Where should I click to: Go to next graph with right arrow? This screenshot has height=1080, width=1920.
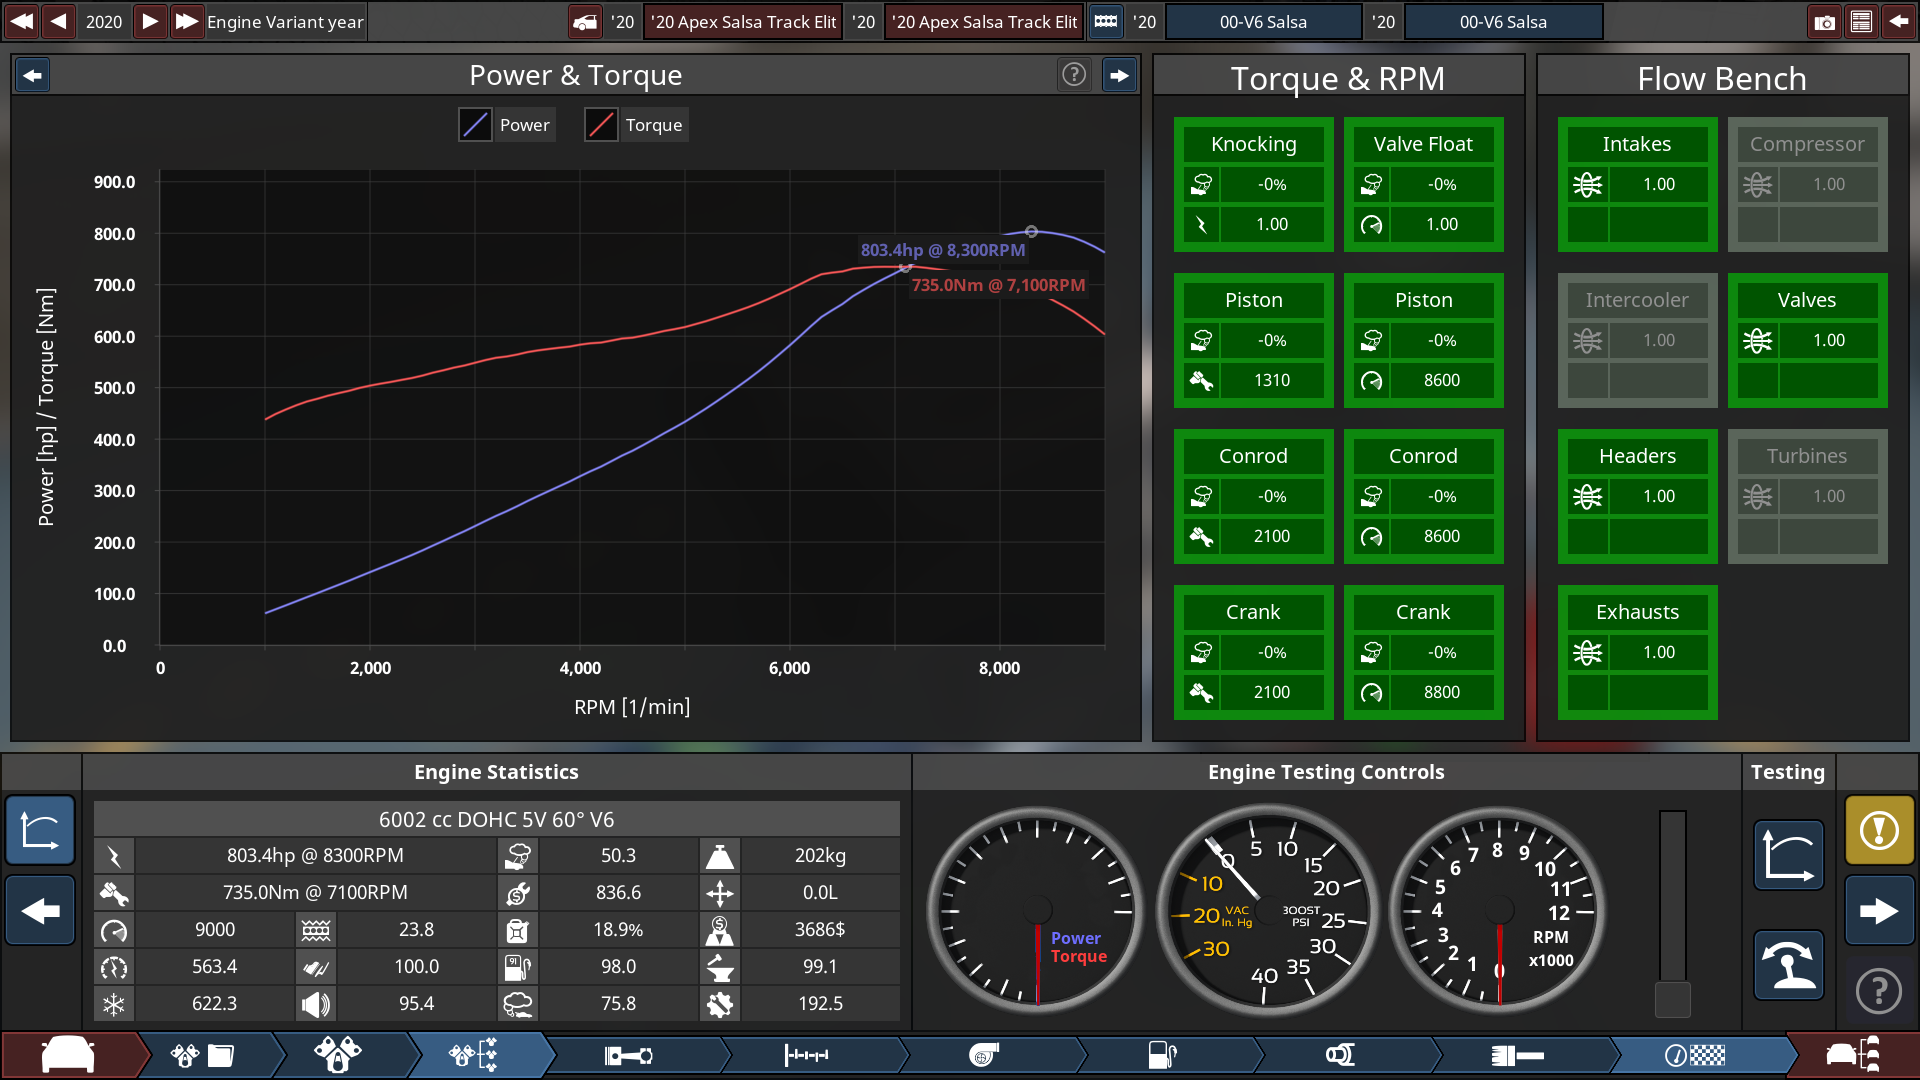[1119, 75]
